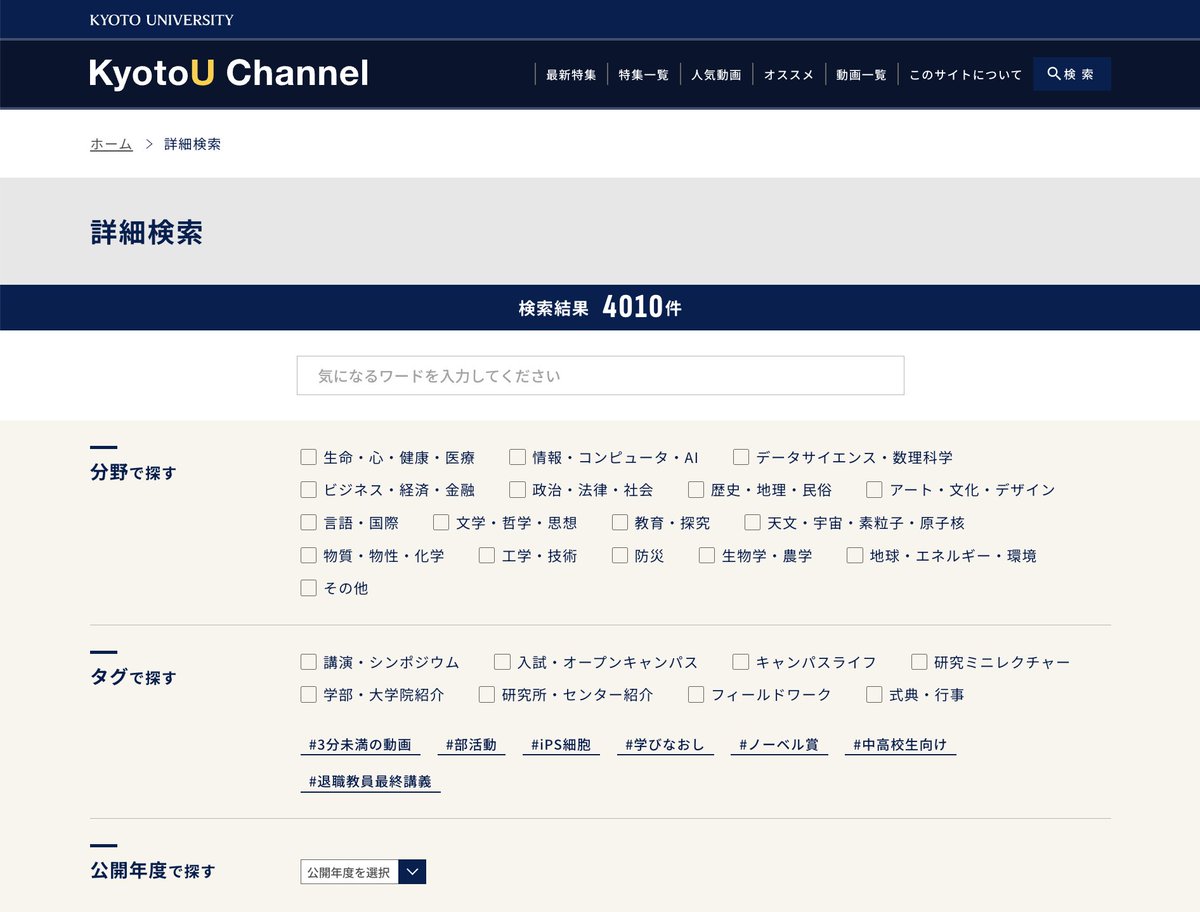Enable 研究ミニレクチャー checkbox
The height and width of the screenshot is (912, 1200).
coord(919,662)
